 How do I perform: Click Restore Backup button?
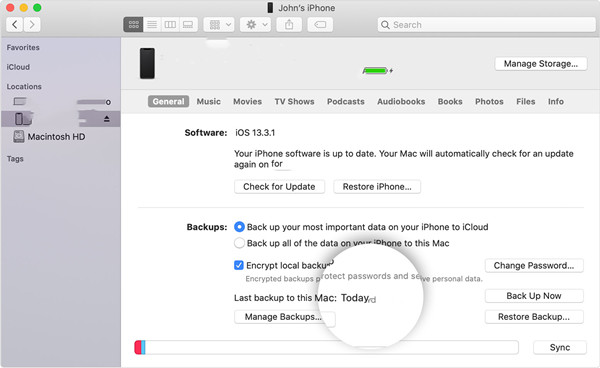[534, 317]
